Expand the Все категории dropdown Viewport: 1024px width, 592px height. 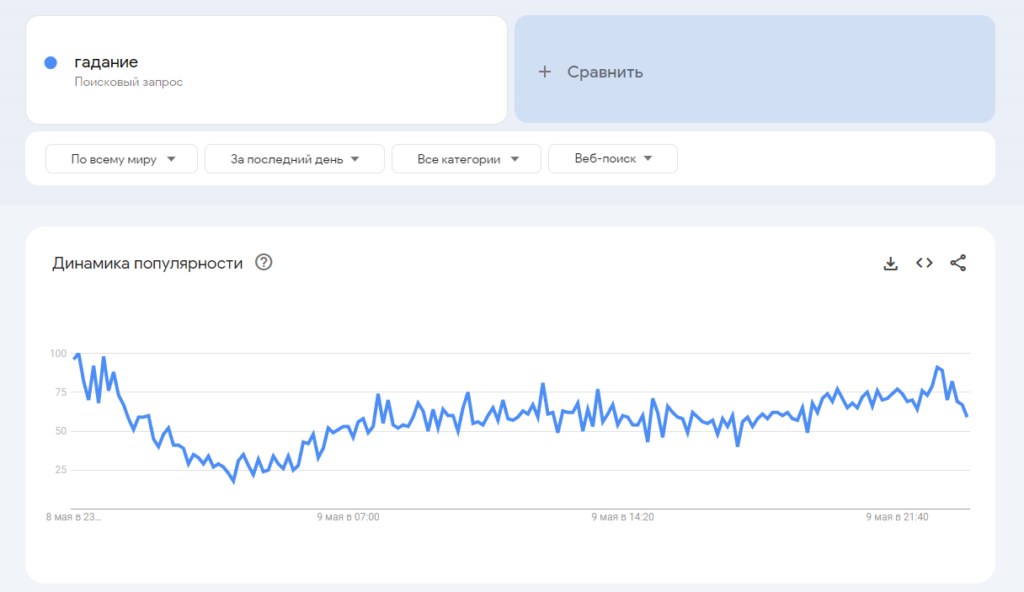click(x=466, y=159)
